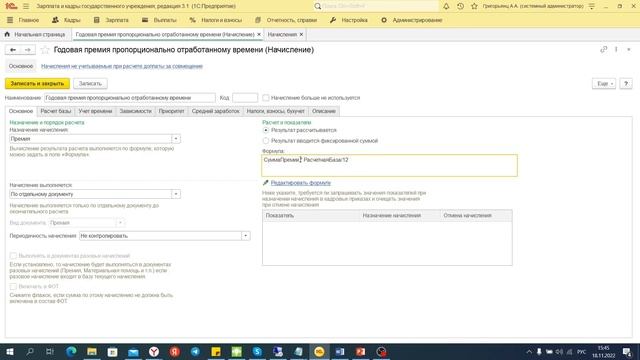Screen dimensions: 640x360
Task: Open Windows Start menu
Action: tap(9, 351)
